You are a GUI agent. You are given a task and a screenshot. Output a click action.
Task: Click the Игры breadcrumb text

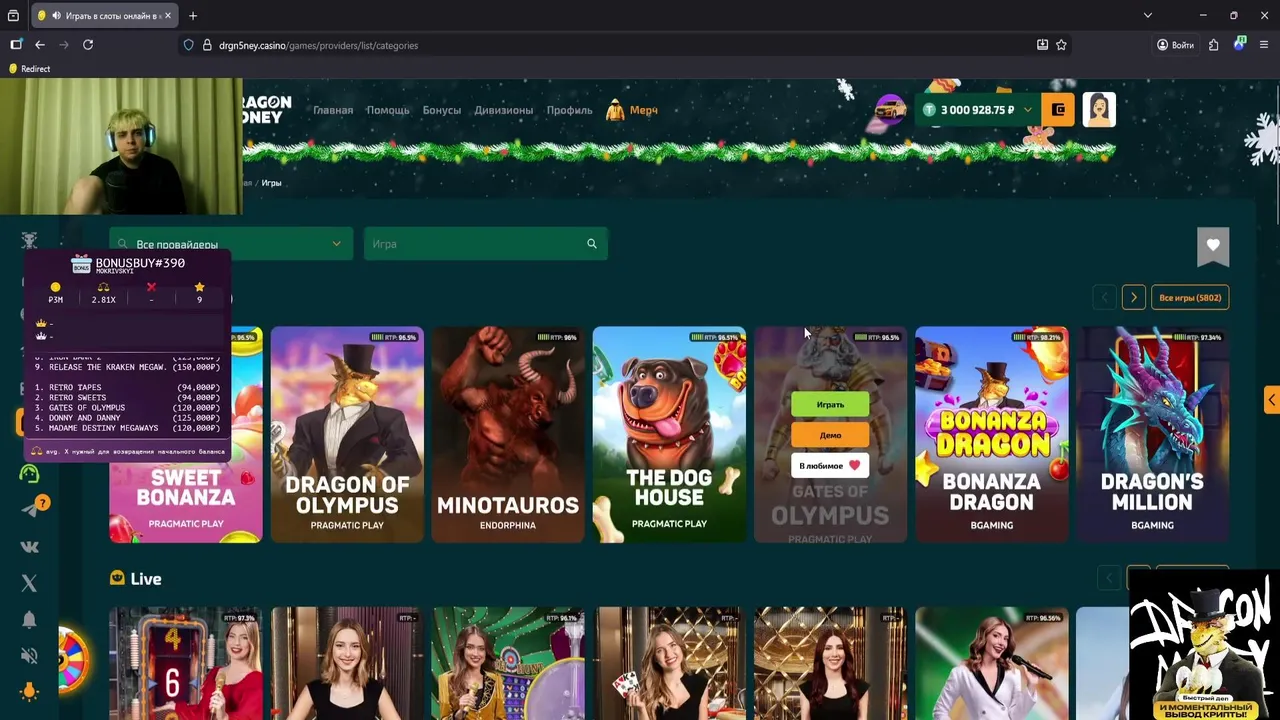pyautogui.click(x=271, y=183)
